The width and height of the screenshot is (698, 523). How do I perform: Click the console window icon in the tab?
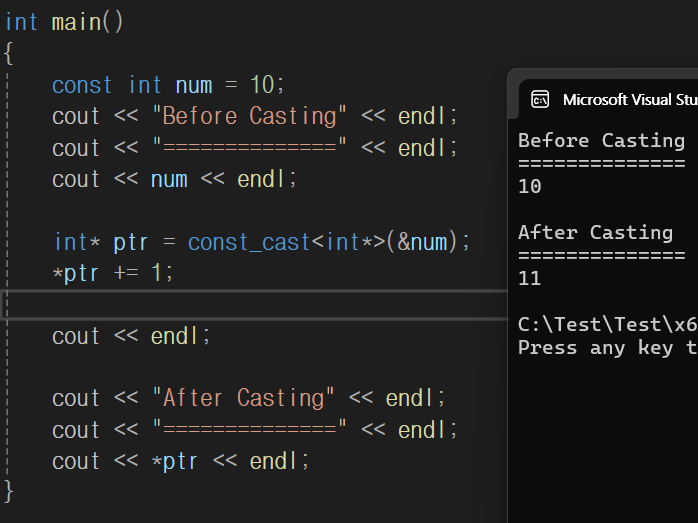[540, 100]
